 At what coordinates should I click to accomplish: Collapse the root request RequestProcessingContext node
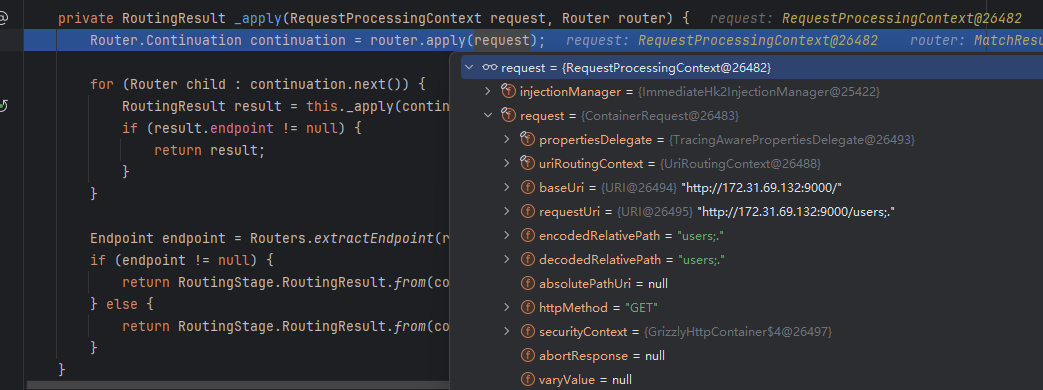[x=469, y=67]
